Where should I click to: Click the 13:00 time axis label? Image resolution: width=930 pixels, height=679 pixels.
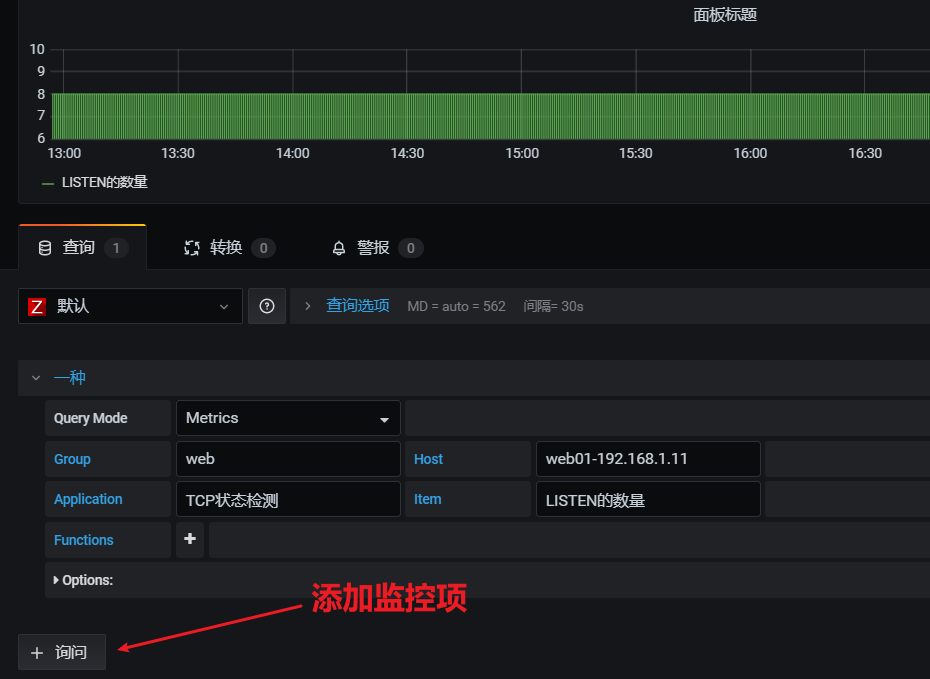click(64, 154)
